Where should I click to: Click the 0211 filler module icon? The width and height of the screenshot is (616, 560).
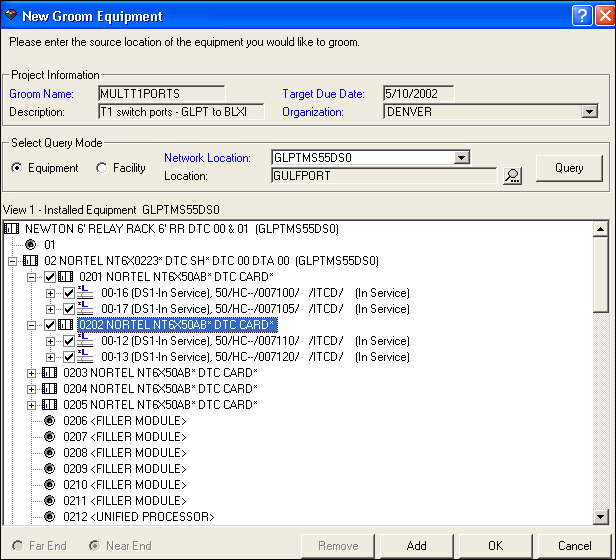[50, 501]
